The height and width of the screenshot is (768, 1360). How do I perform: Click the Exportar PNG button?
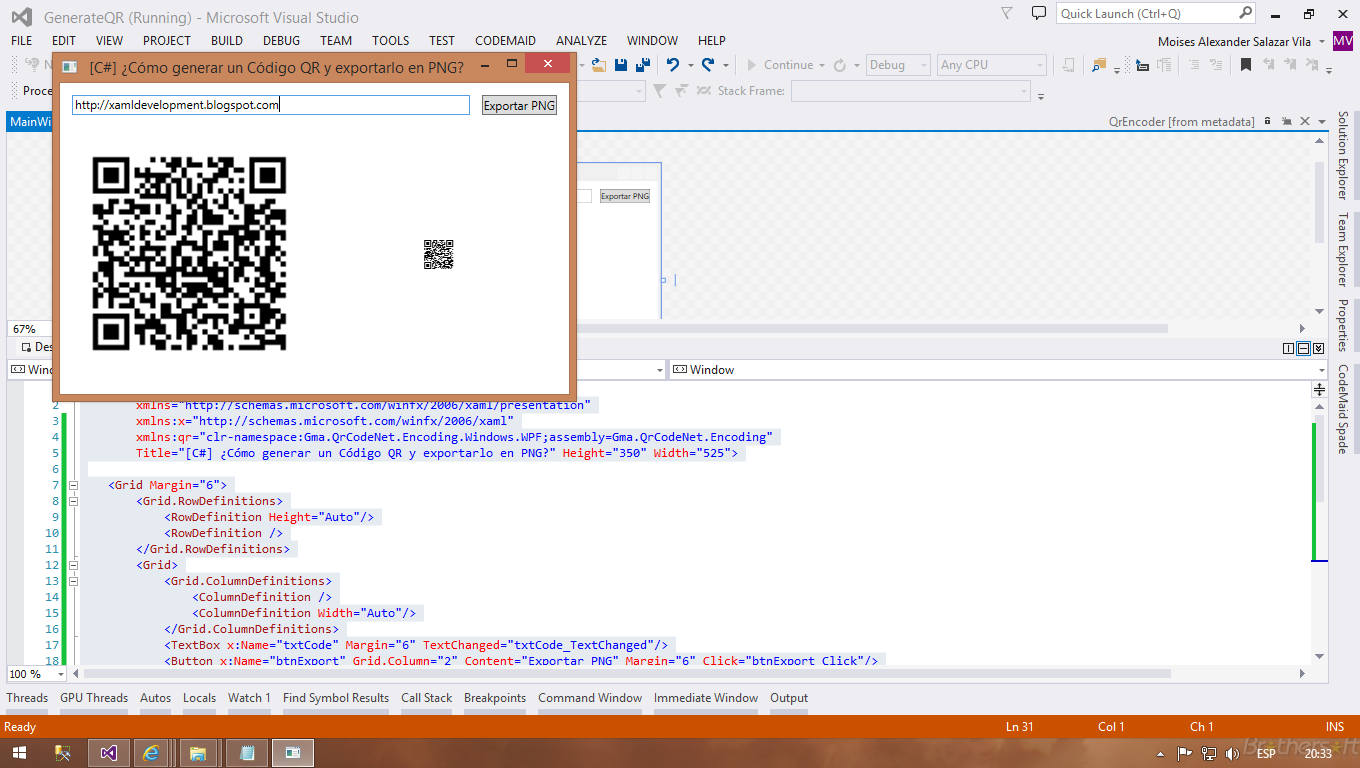518,104
